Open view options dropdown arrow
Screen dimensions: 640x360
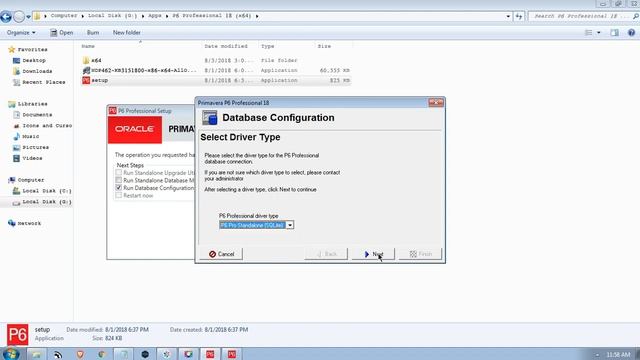598,33
